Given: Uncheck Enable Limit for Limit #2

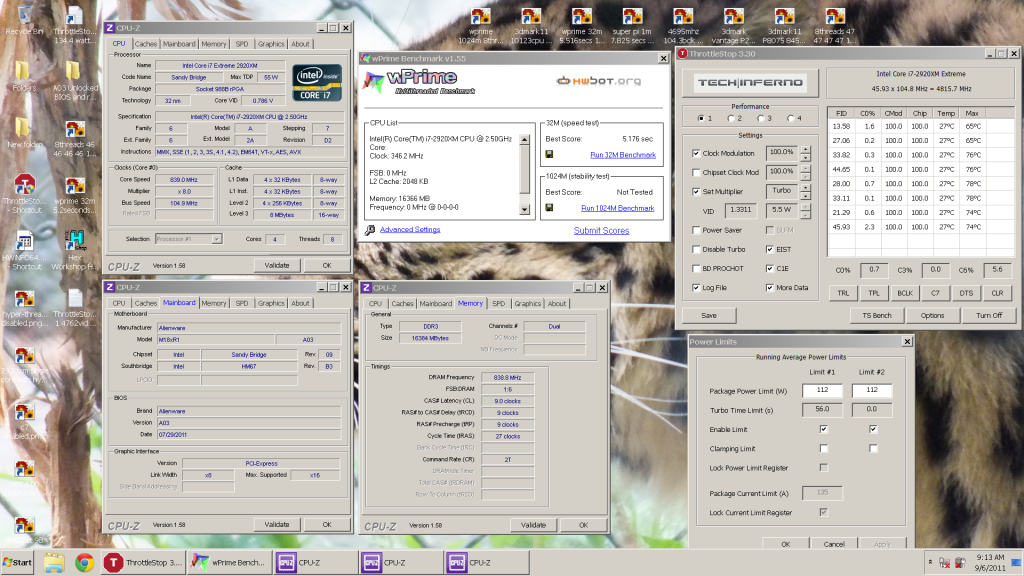Looking at the screenshot, I should [873, 429].
